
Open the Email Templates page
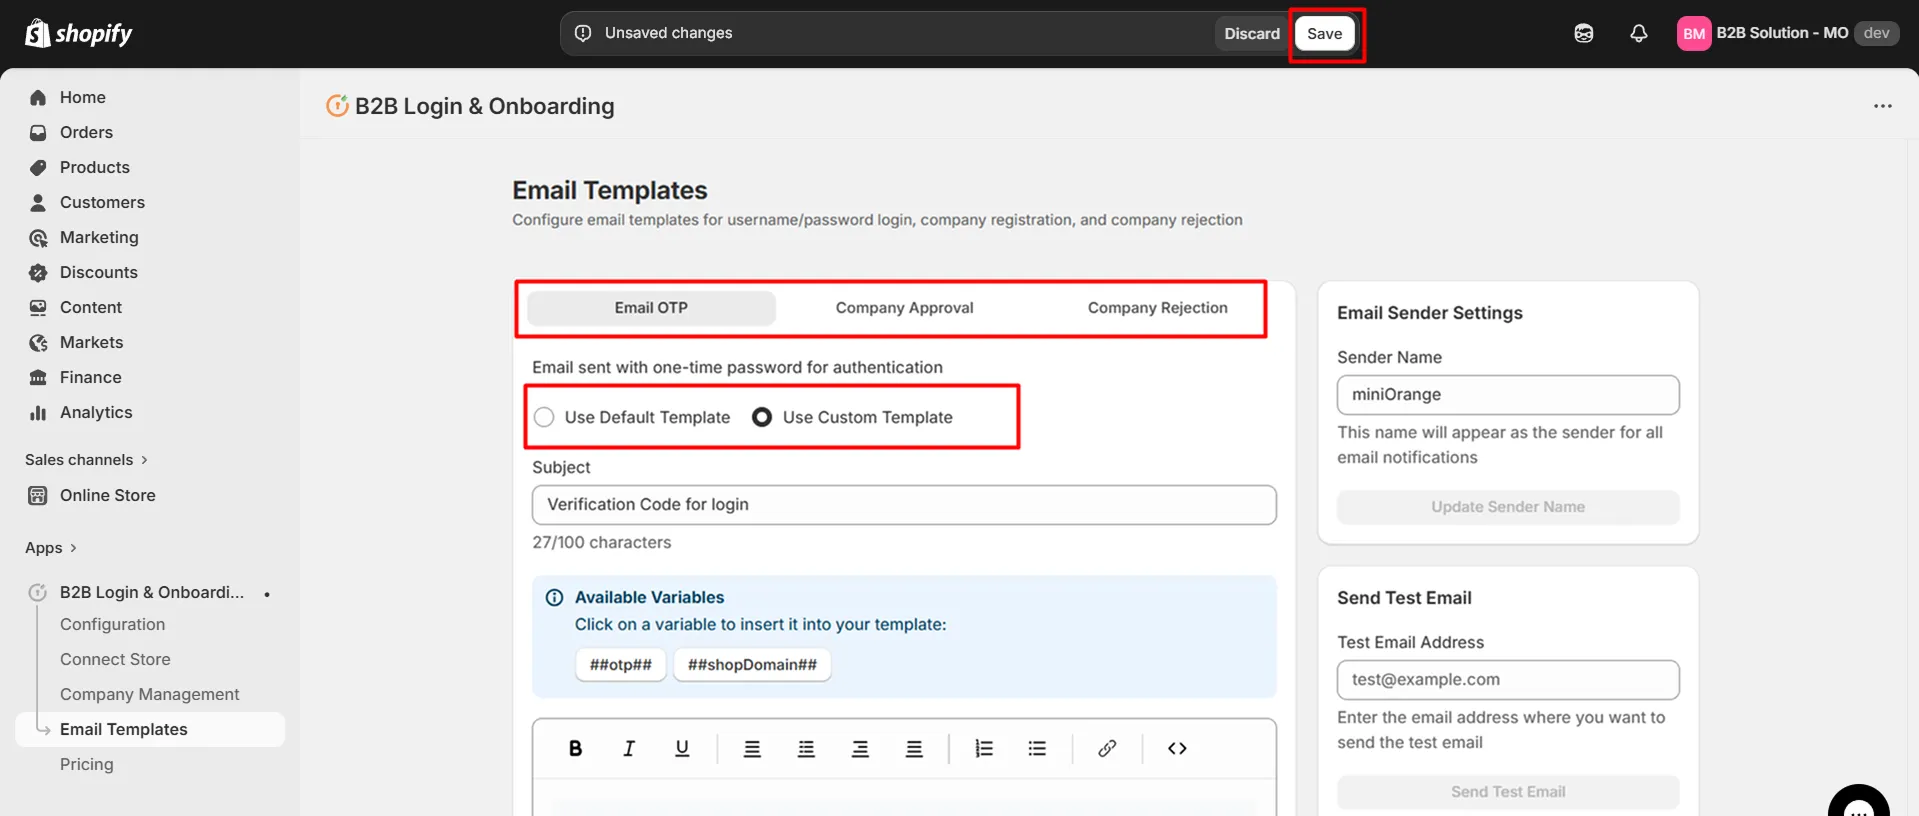pyautogui.click(x=150, y=729)
